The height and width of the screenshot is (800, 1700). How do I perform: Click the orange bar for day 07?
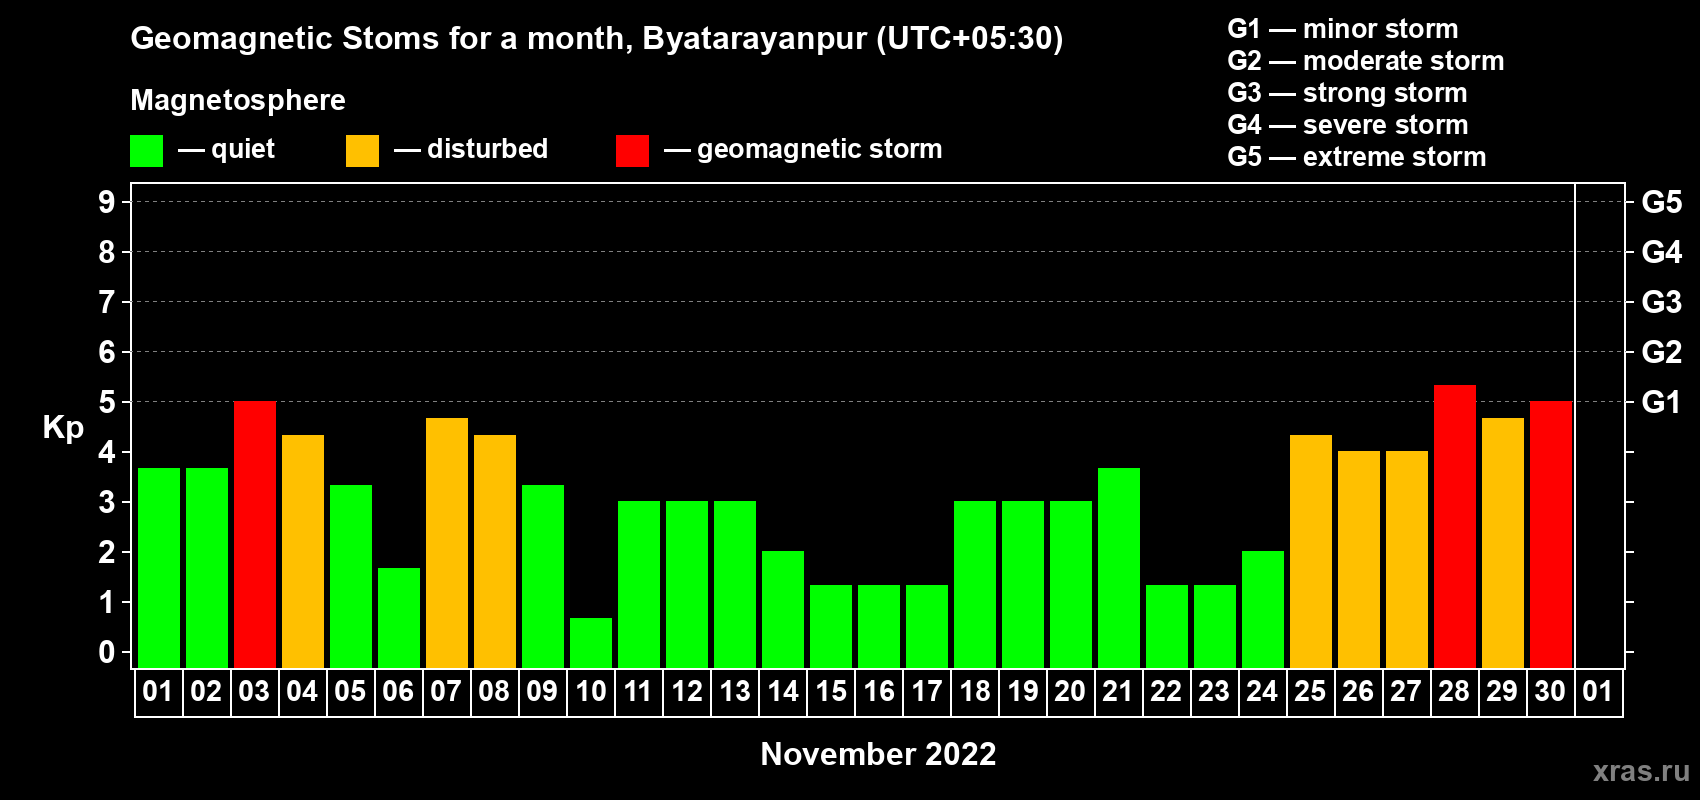click(x=447, y=543)
